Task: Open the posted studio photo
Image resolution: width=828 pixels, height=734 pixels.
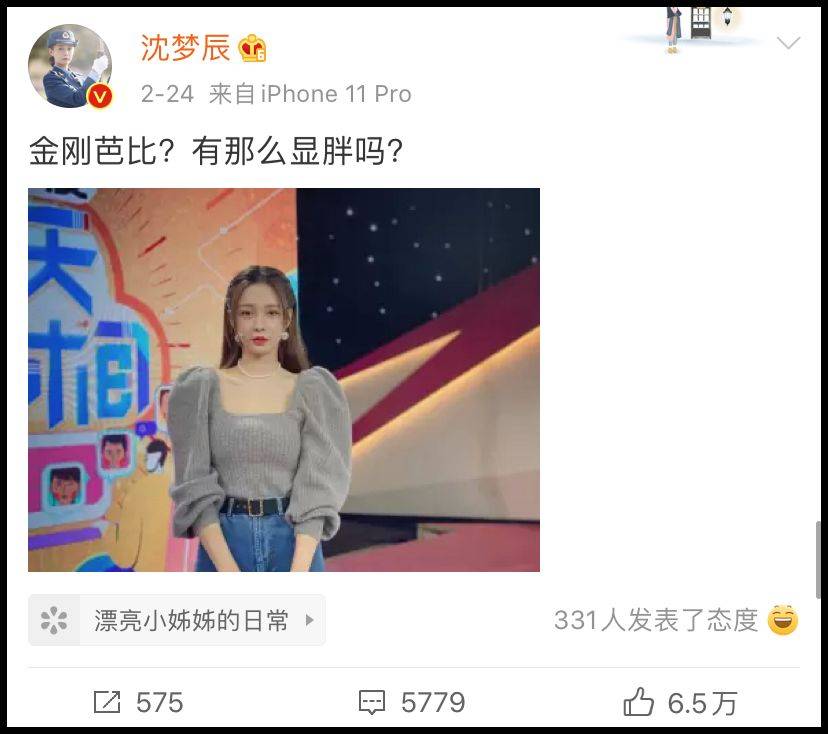Action: point(284,380)
